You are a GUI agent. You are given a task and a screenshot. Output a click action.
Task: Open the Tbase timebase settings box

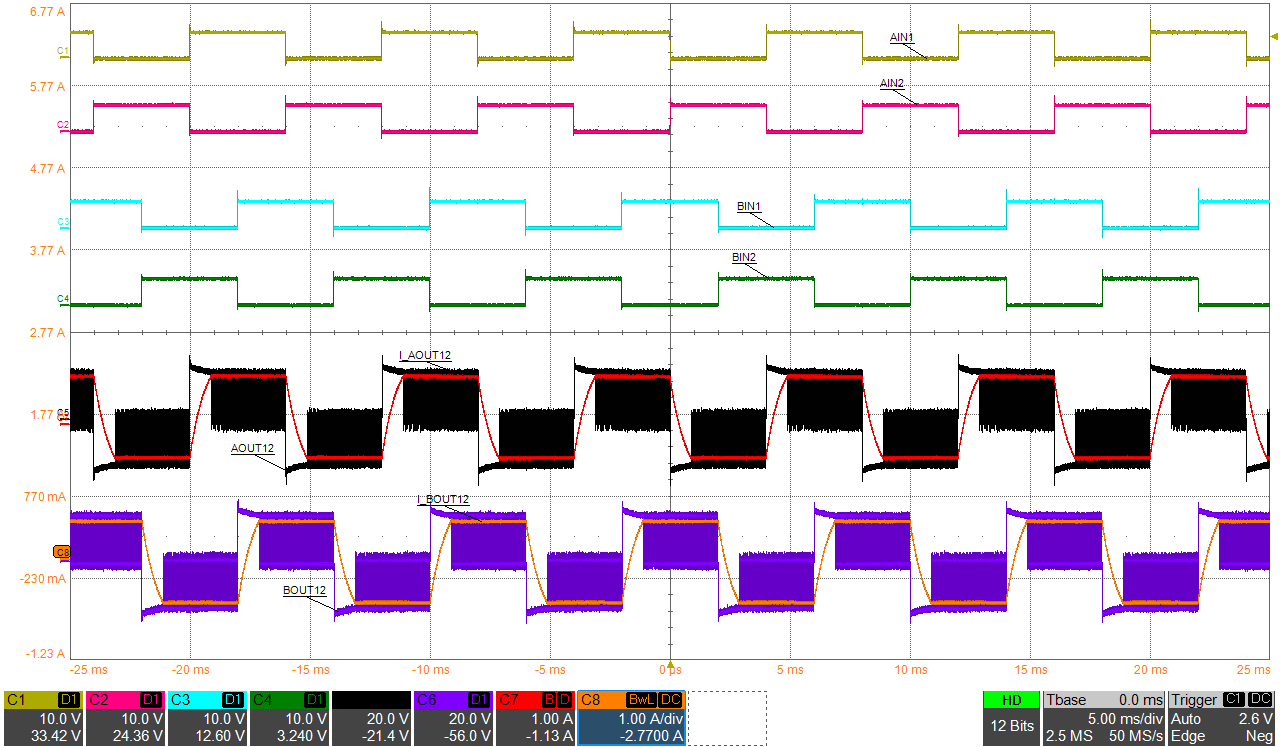(x=1105, y=718)
